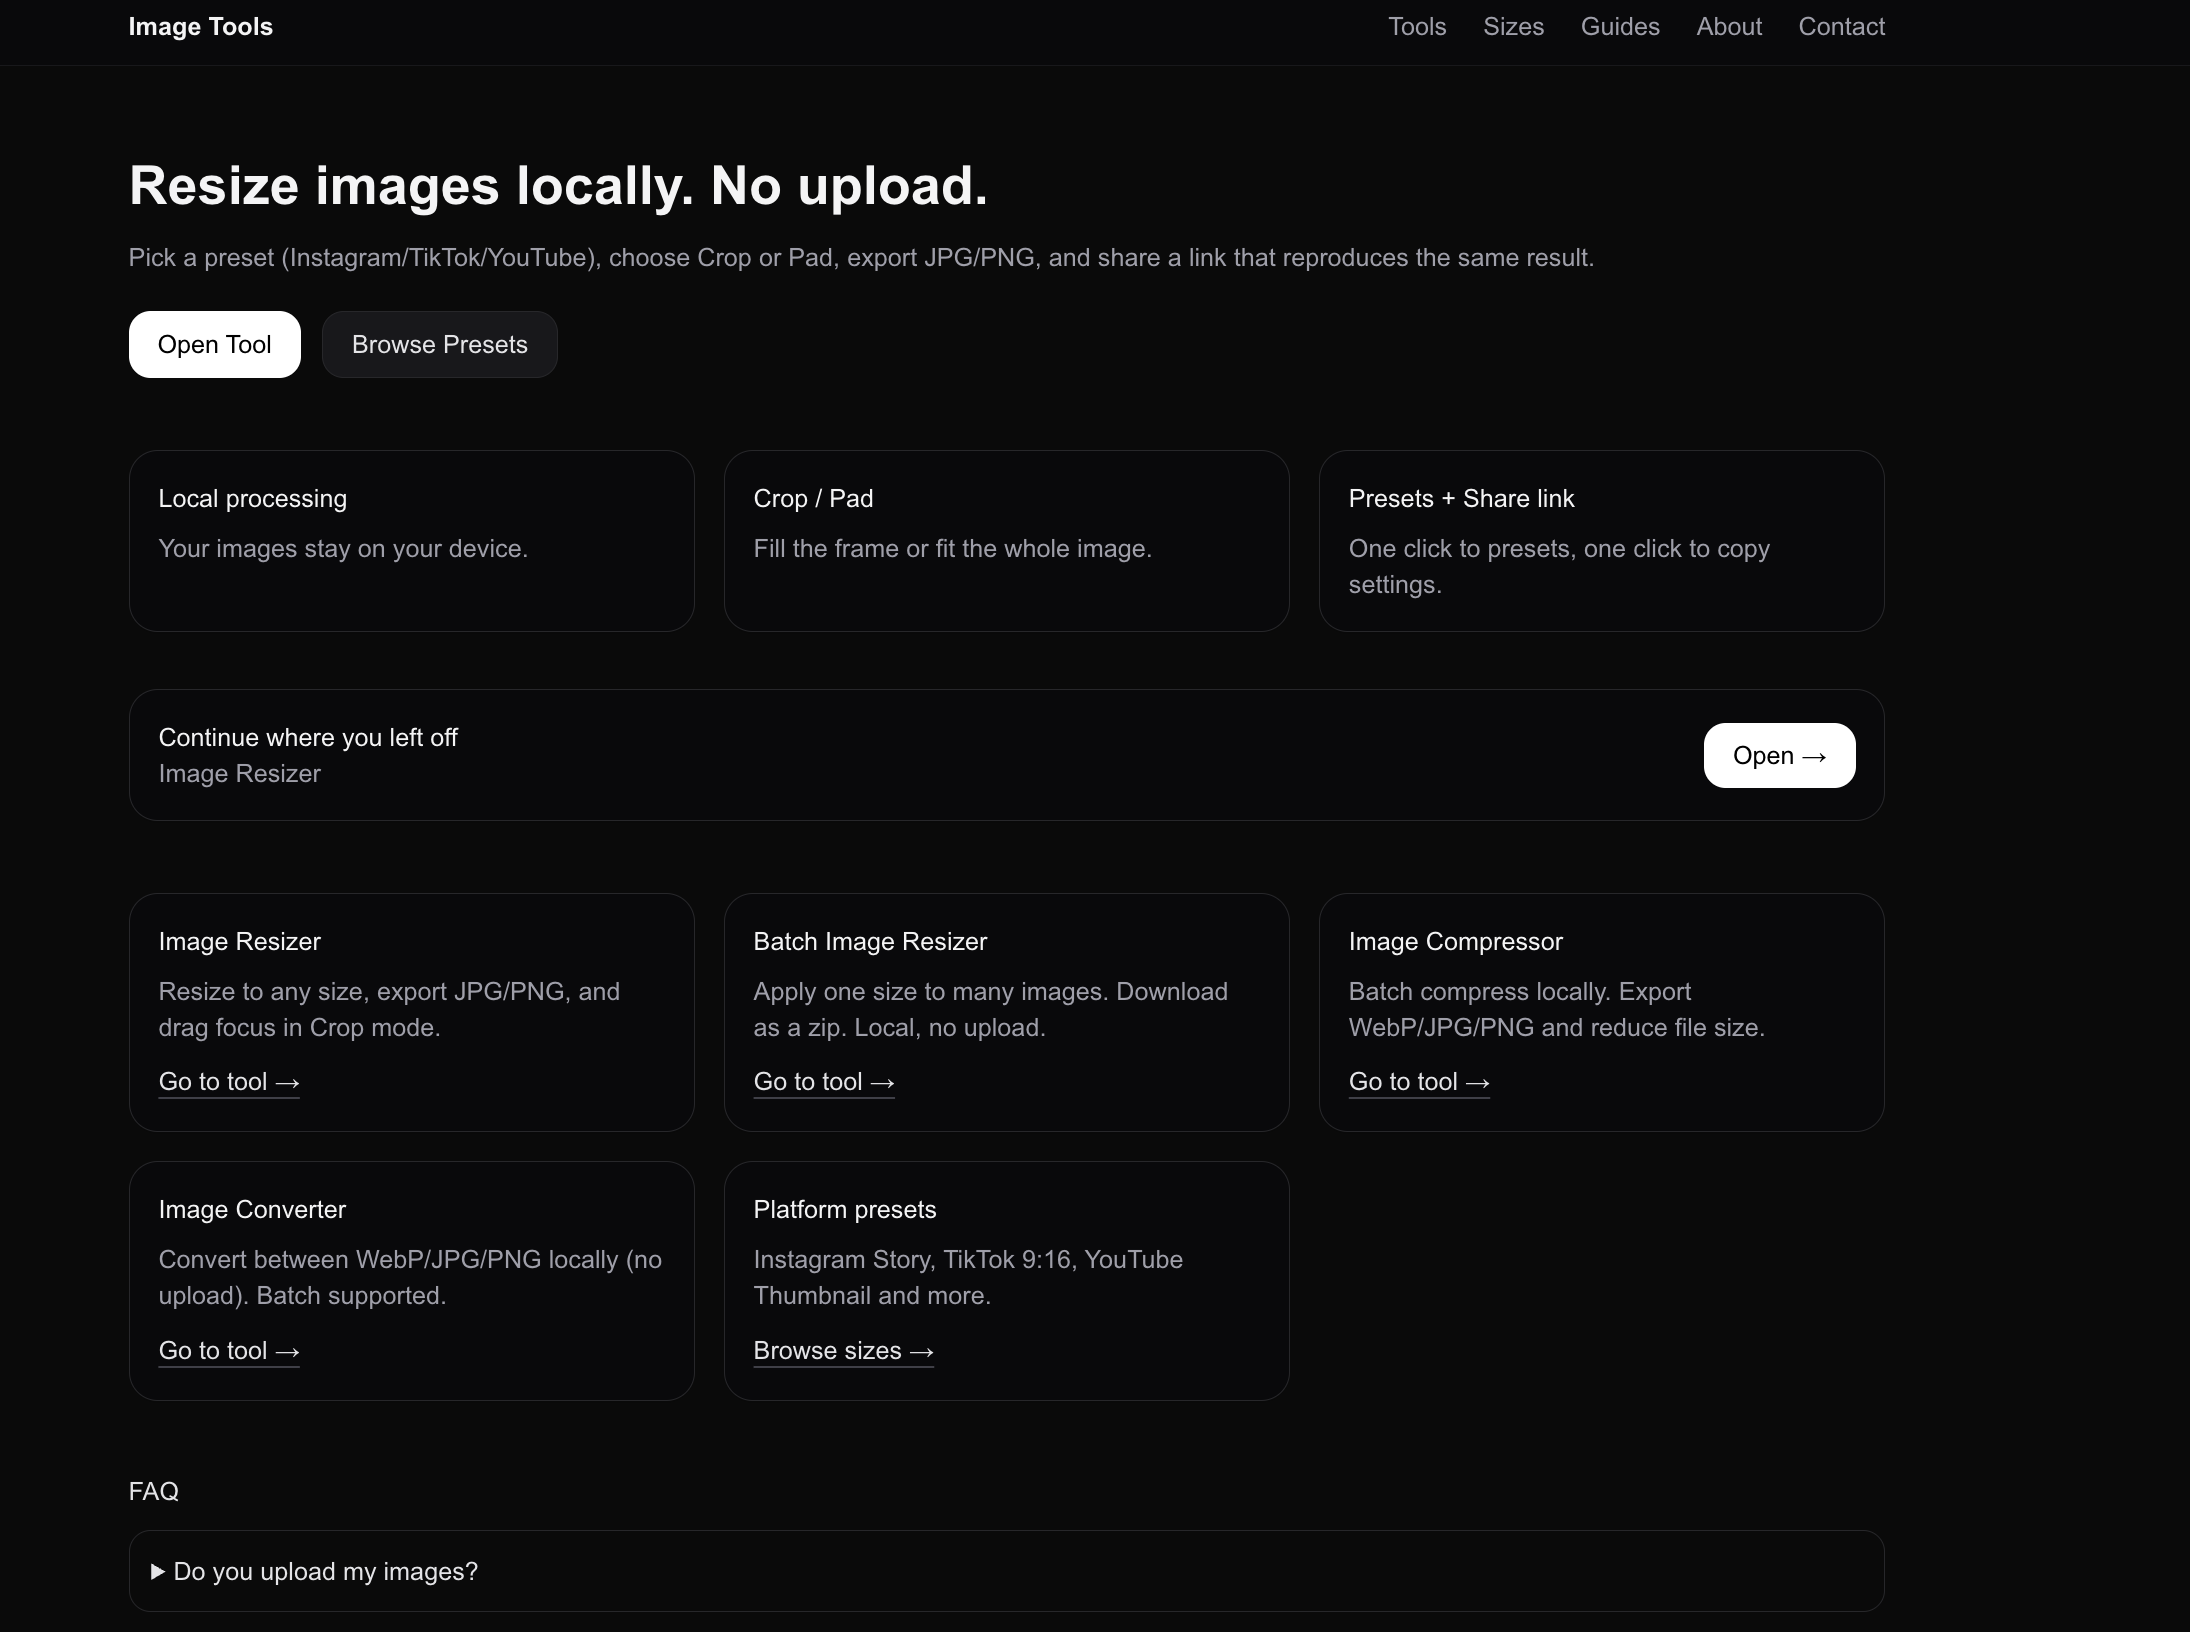Image resolution: width=2190 pixels, height=1632 pixels.
Task: Open the Guides page
Action: click(x=1620, y=27)
